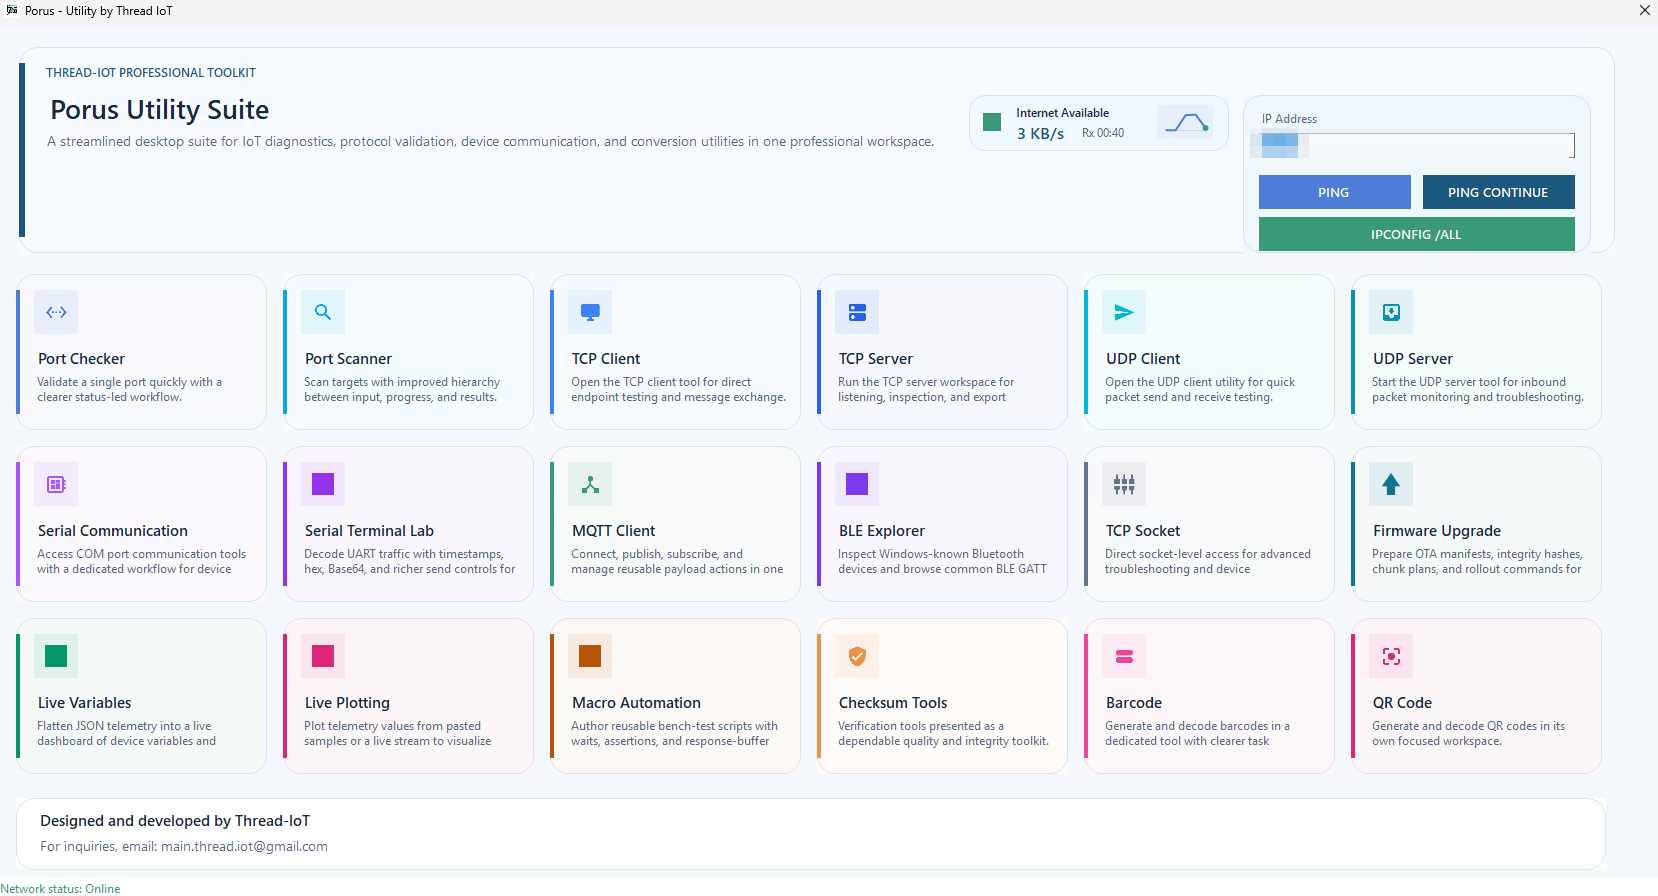Click THREAD-IOT PROFESSIONAL TOOLKIT label
The height and width of the screenshot is (896, 1658).
pos(151,73)
